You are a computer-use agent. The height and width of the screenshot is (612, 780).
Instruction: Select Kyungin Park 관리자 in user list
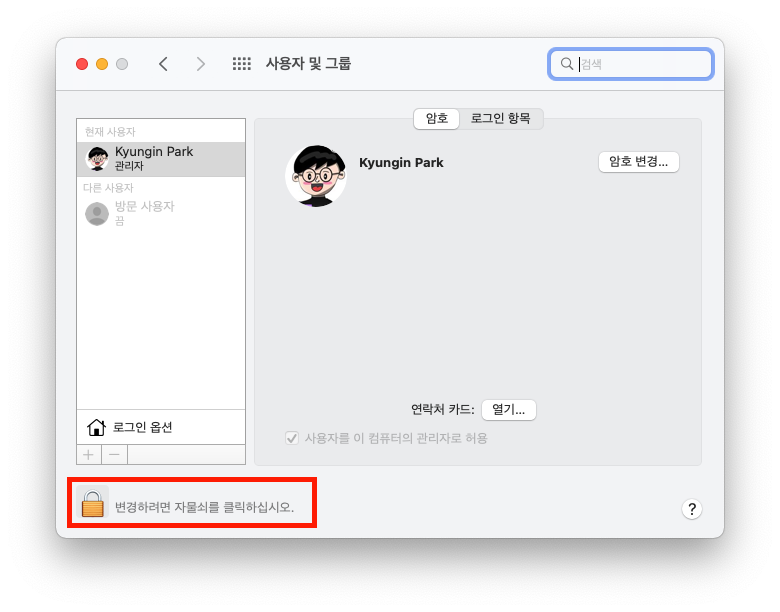click(161, 159)
